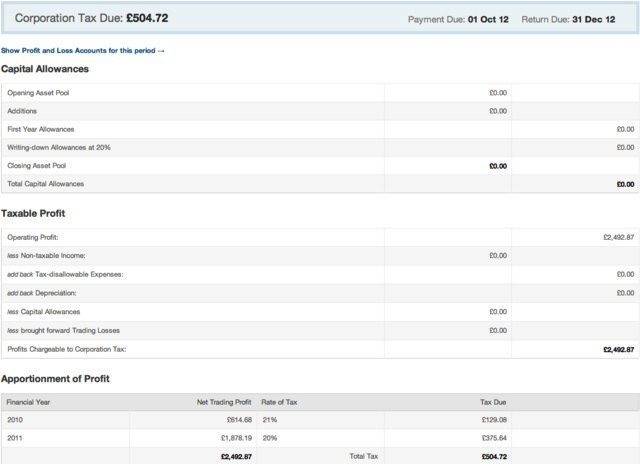Screen dimensions: 640x464
Task: Click the First Year Allowances row label
Action: pos(40,129)
